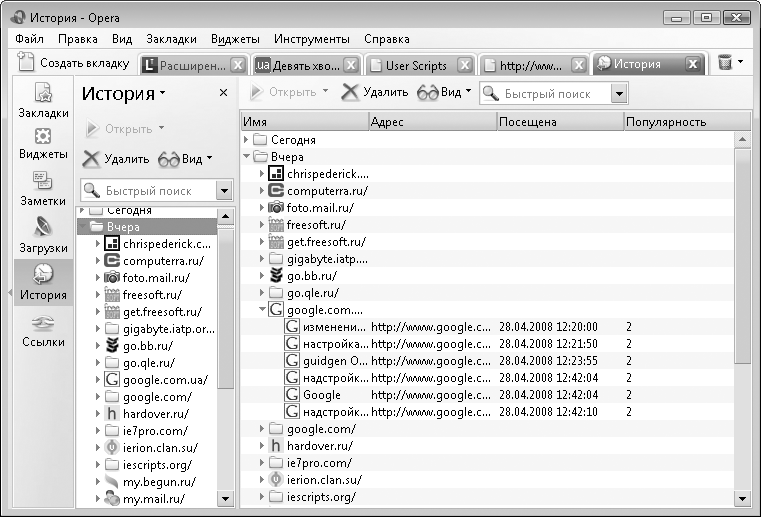Close the User Scripts tab
Screen dimensions: 761x517
coord(464,65)
